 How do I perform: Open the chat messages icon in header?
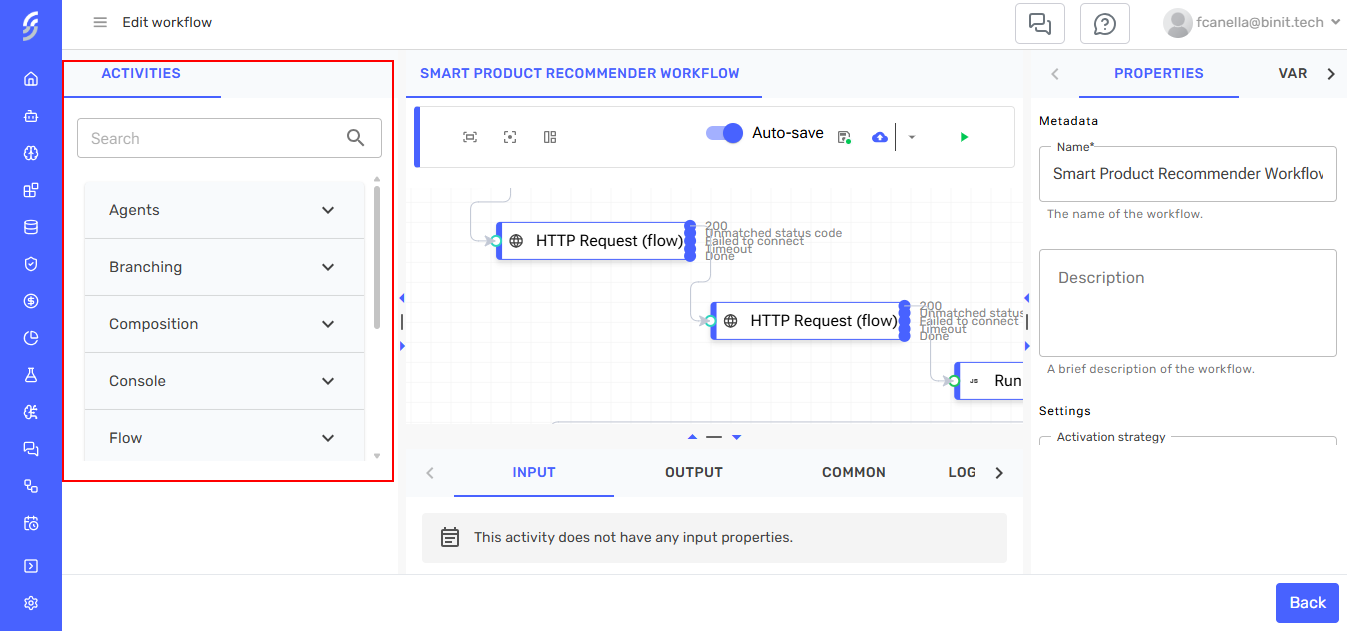(x=1040, y=24)
